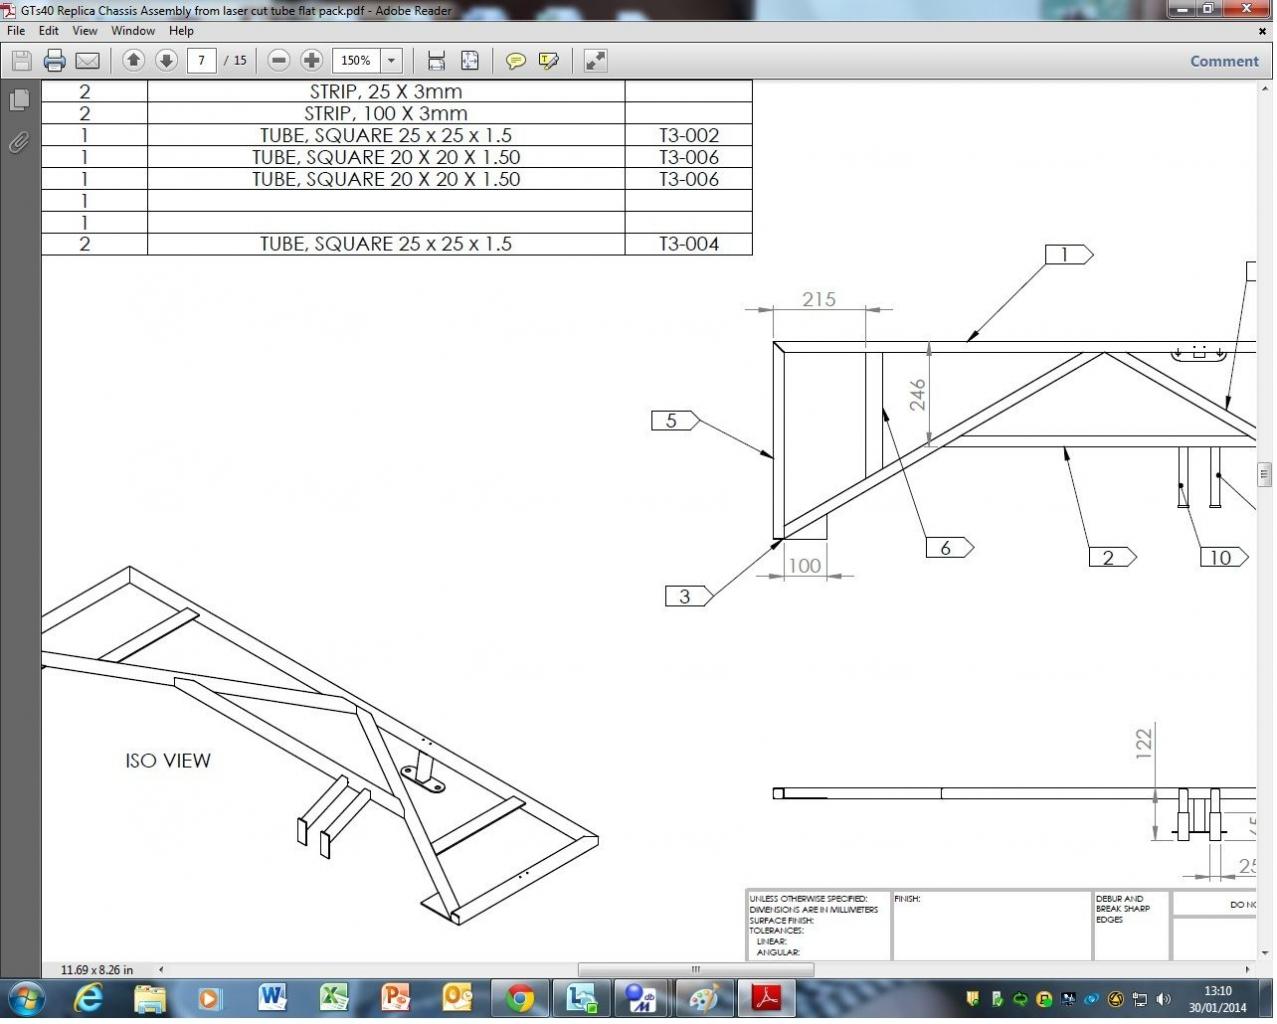Send the file by email via envelope icon

(x=87, y=61)
